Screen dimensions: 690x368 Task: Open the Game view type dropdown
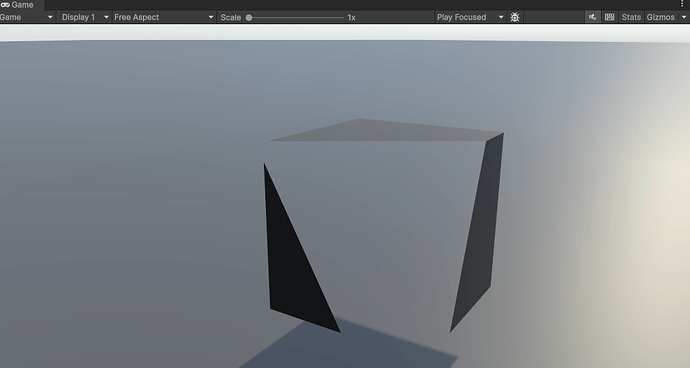click(x=26, y=17)
